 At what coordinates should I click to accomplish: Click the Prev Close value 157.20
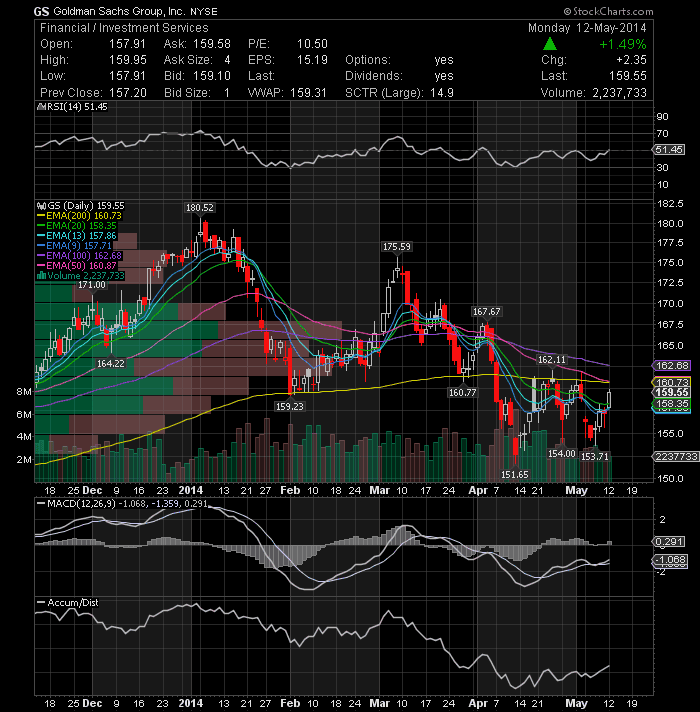[127, 93]
